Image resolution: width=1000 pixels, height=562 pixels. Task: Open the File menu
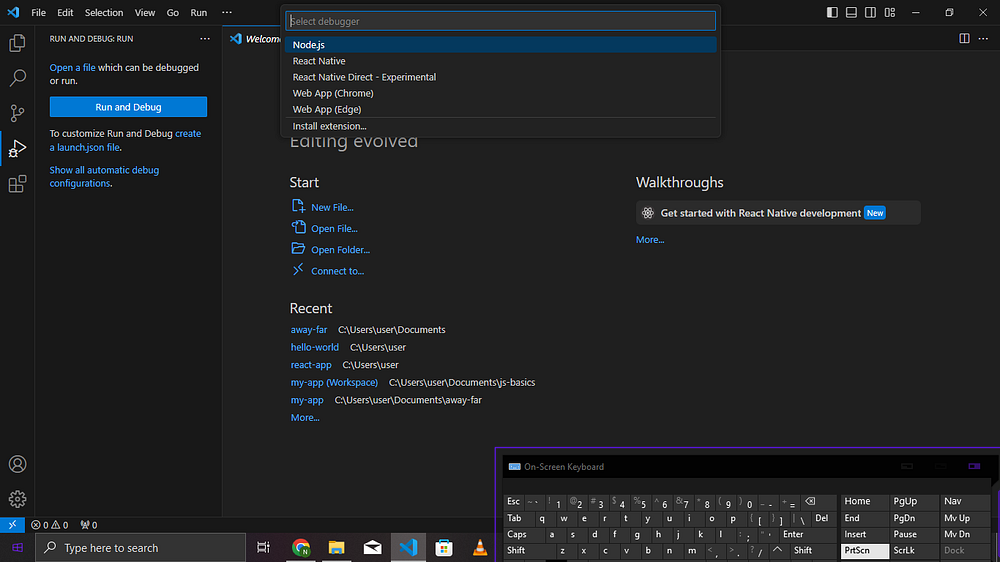(x=38, y=12)
